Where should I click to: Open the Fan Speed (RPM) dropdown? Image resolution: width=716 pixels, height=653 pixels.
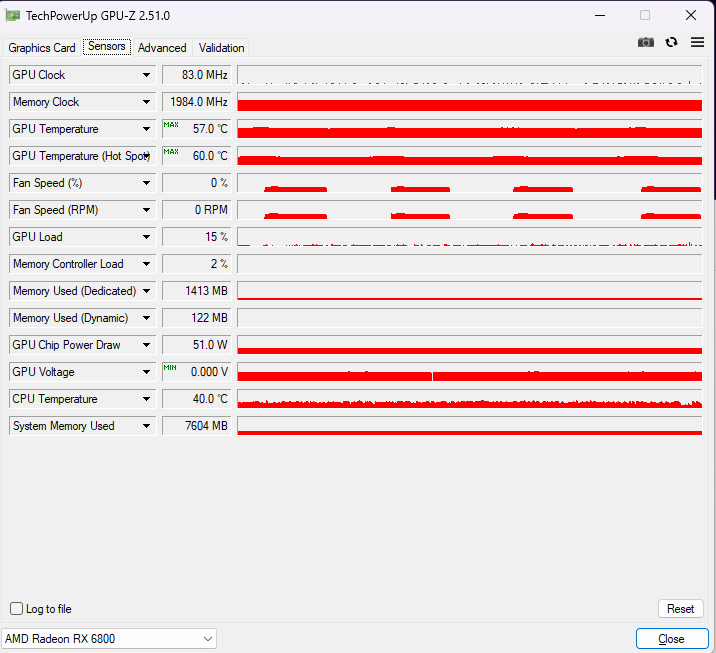click(x=146, y=210)
